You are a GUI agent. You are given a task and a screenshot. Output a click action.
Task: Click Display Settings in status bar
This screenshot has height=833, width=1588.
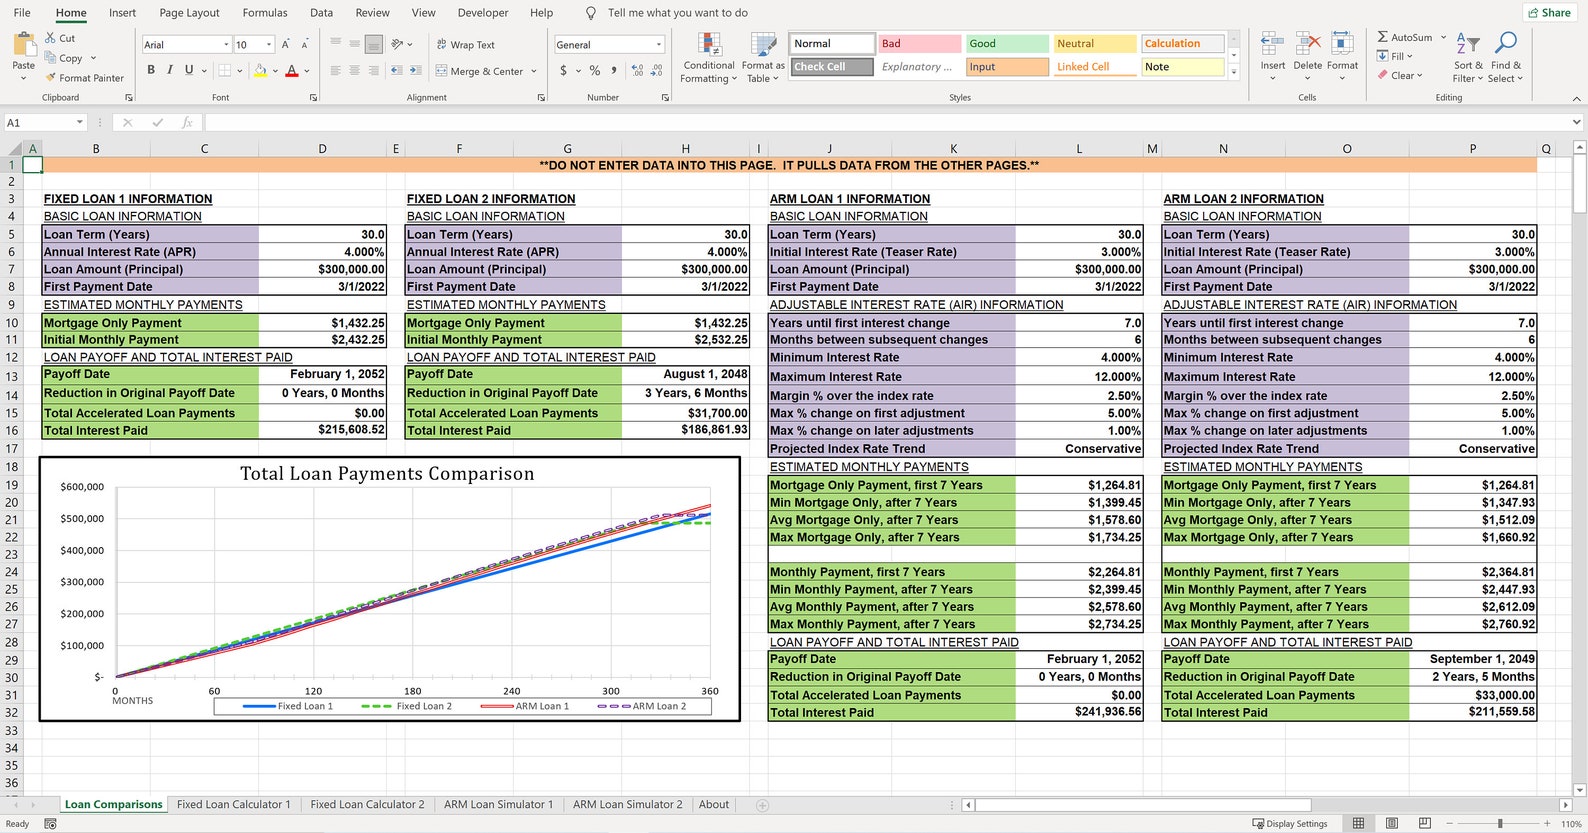point(1290,824)
